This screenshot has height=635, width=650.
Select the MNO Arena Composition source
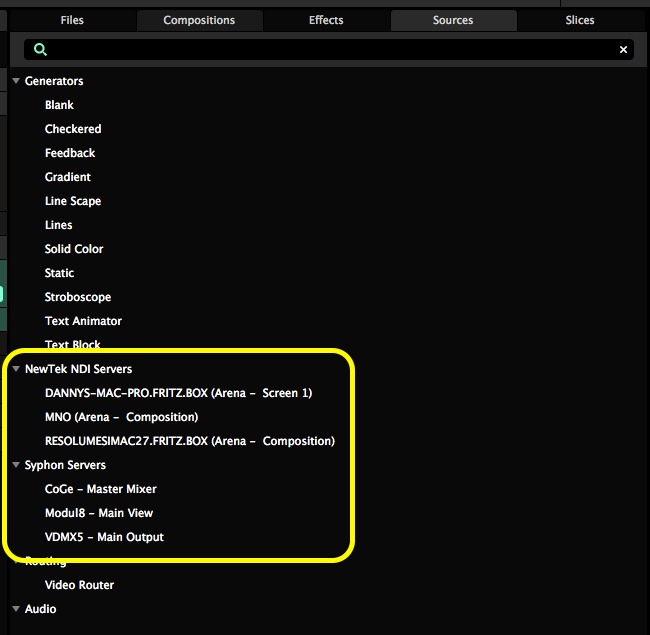pos(121,417)
